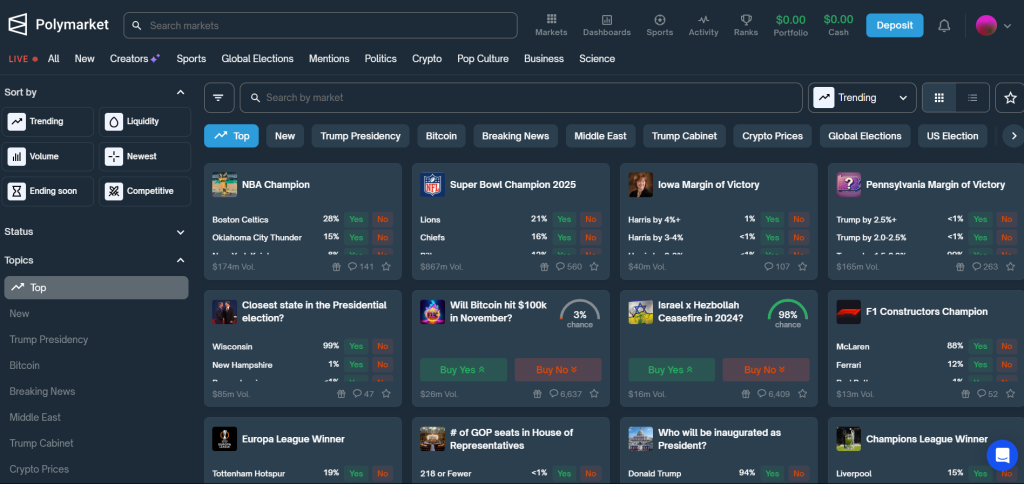Collapse the Sort by section
This screenshot has height=484, width=1024.
click(x=180, y=92)
